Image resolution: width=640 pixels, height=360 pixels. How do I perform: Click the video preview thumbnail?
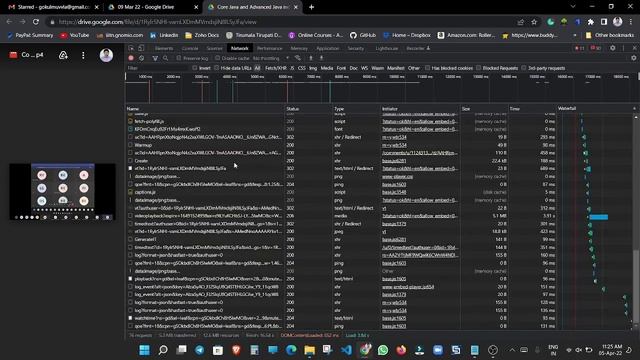point(62,192)
